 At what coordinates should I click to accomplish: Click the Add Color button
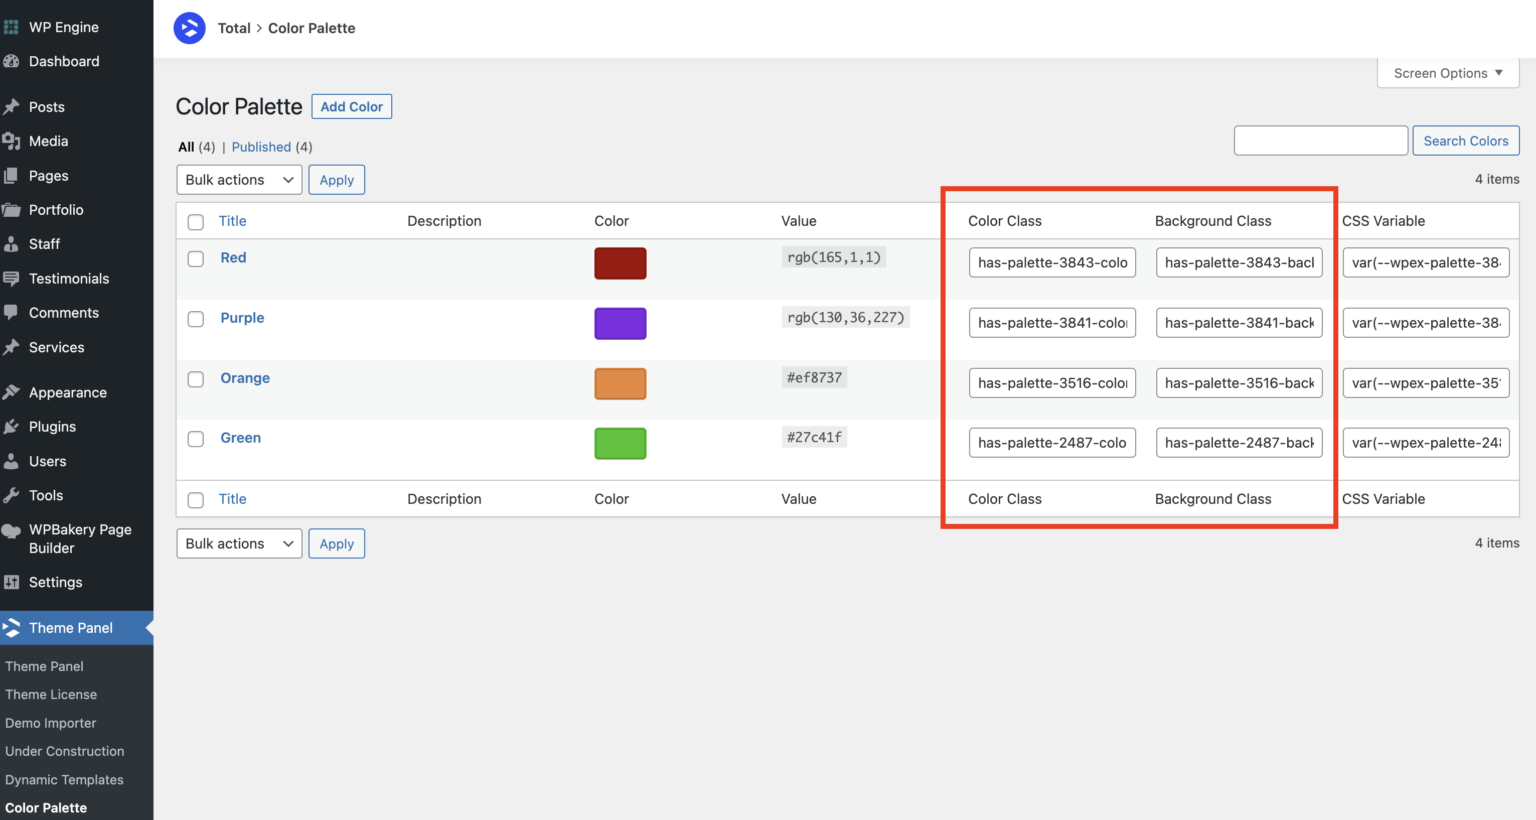[x=351, y=106]
